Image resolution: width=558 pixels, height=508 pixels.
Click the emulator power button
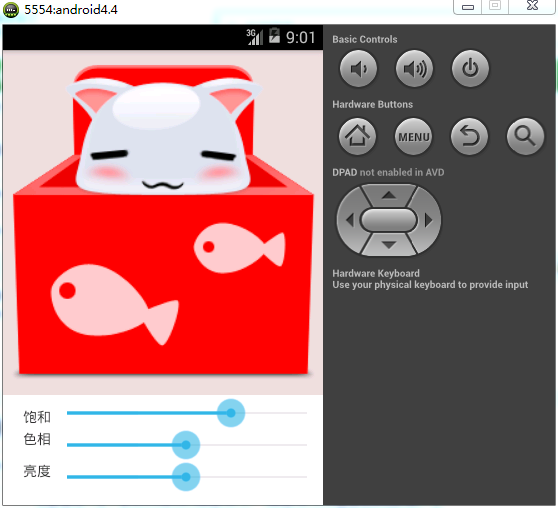(x=470, y=68)
